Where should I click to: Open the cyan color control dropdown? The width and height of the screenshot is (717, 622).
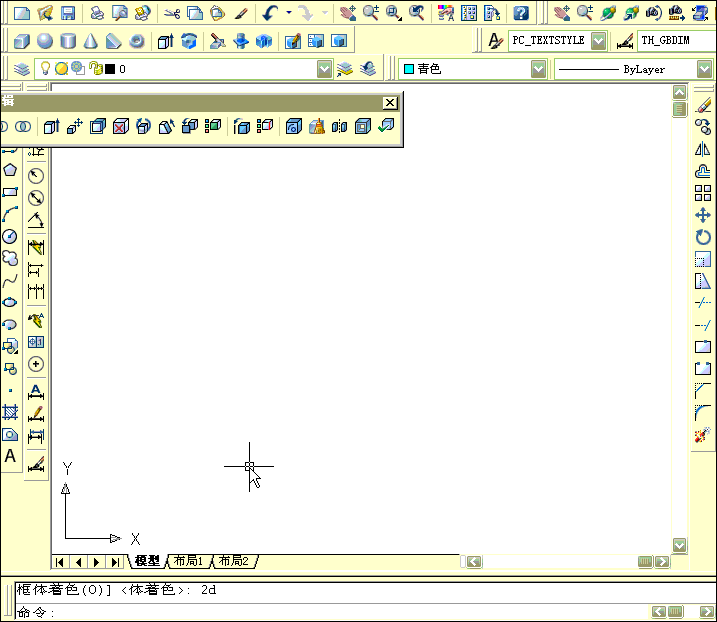539,69
